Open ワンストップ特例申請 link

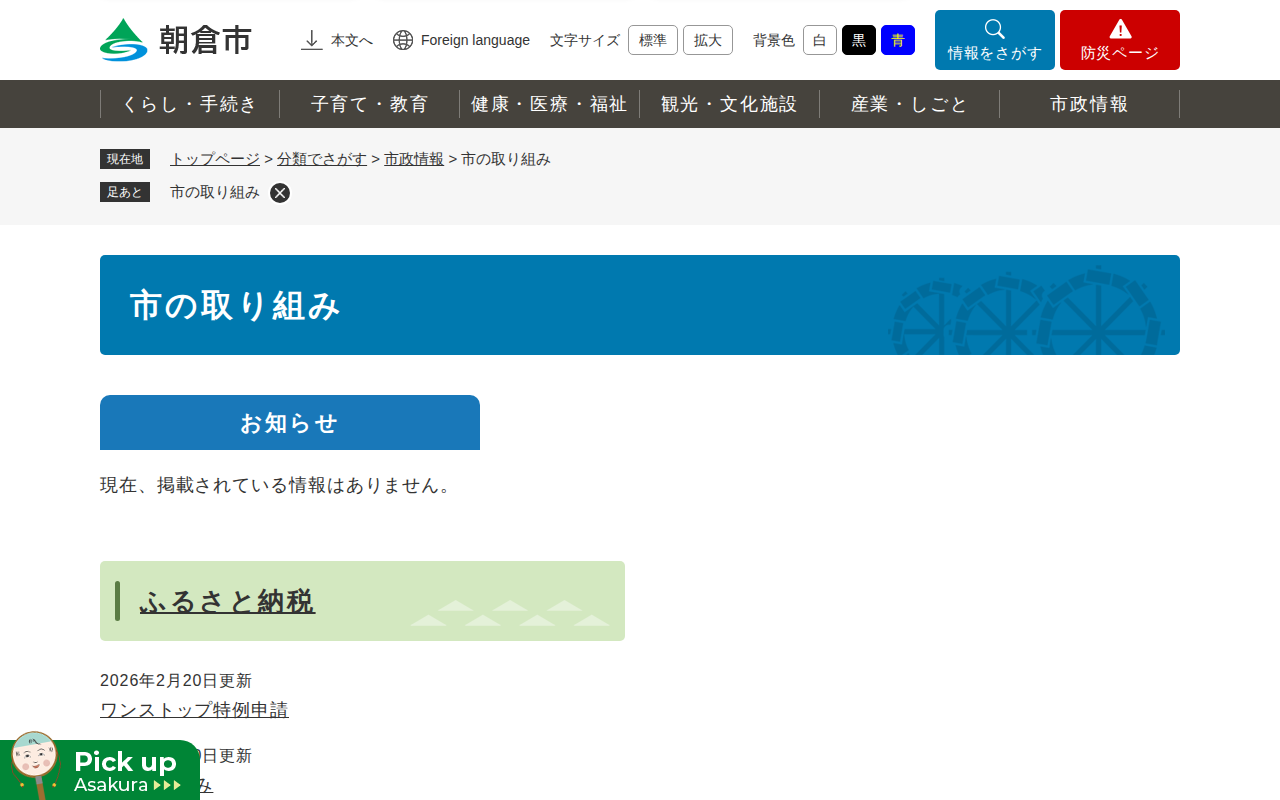(x=194, y=710)
